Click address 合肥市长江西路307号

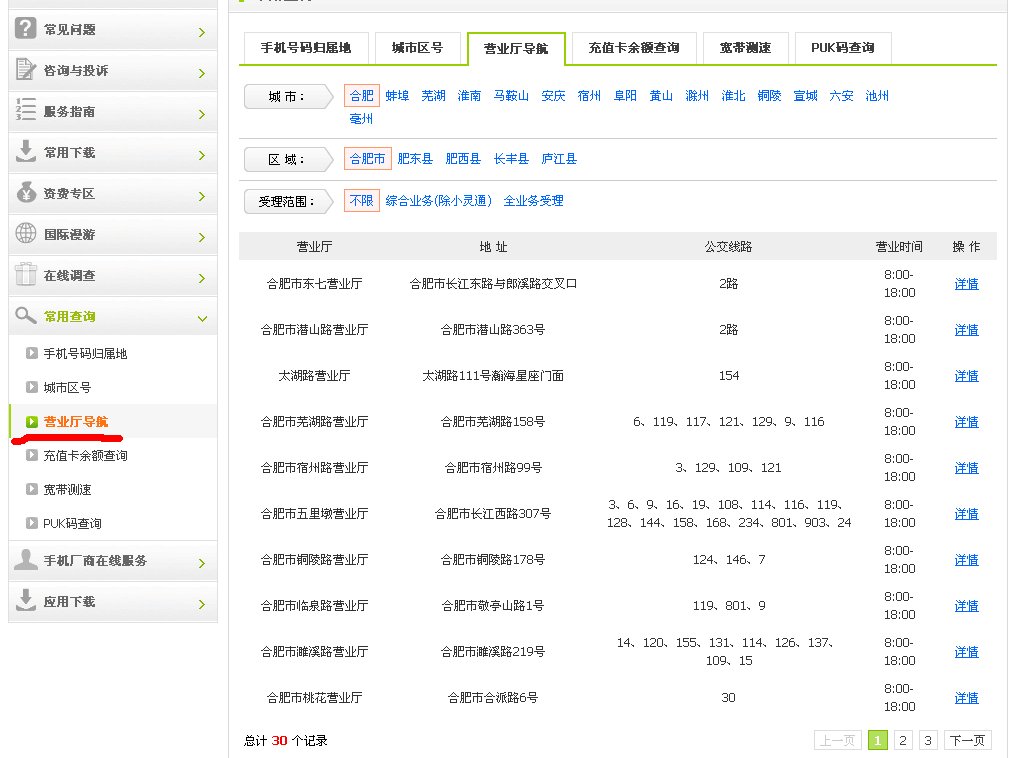coord(493,514)
